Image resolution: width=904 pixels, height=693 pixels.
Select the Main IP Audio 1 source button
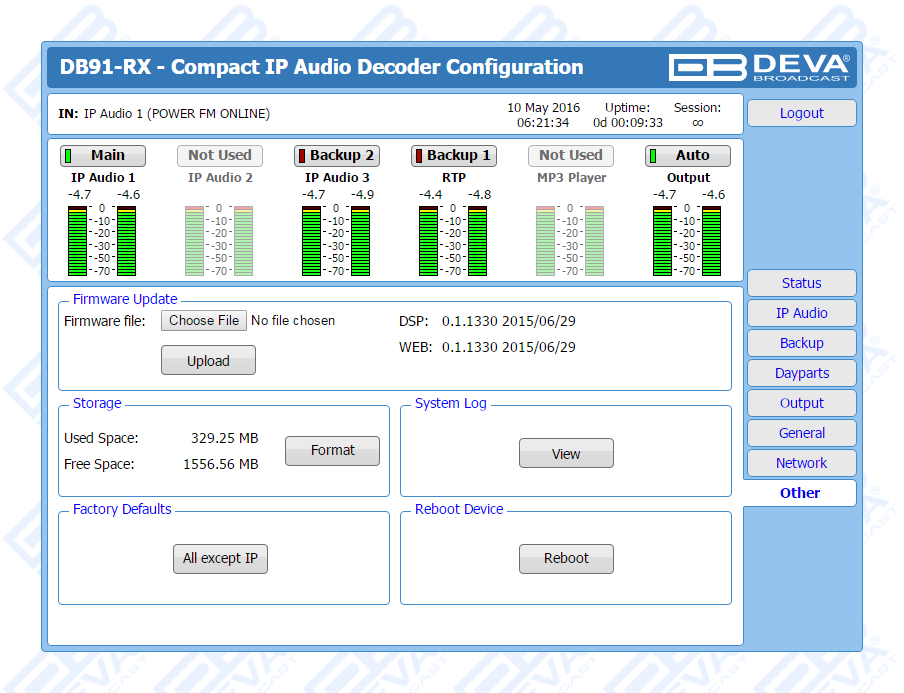point(103,156)
